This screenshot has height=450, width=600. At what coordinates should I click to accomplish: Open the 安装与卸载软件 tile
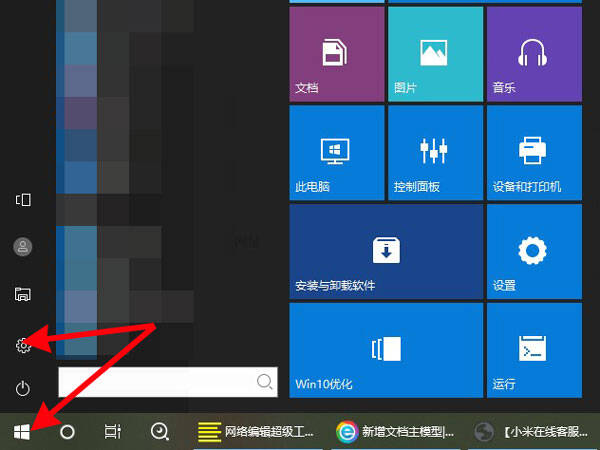386,251
